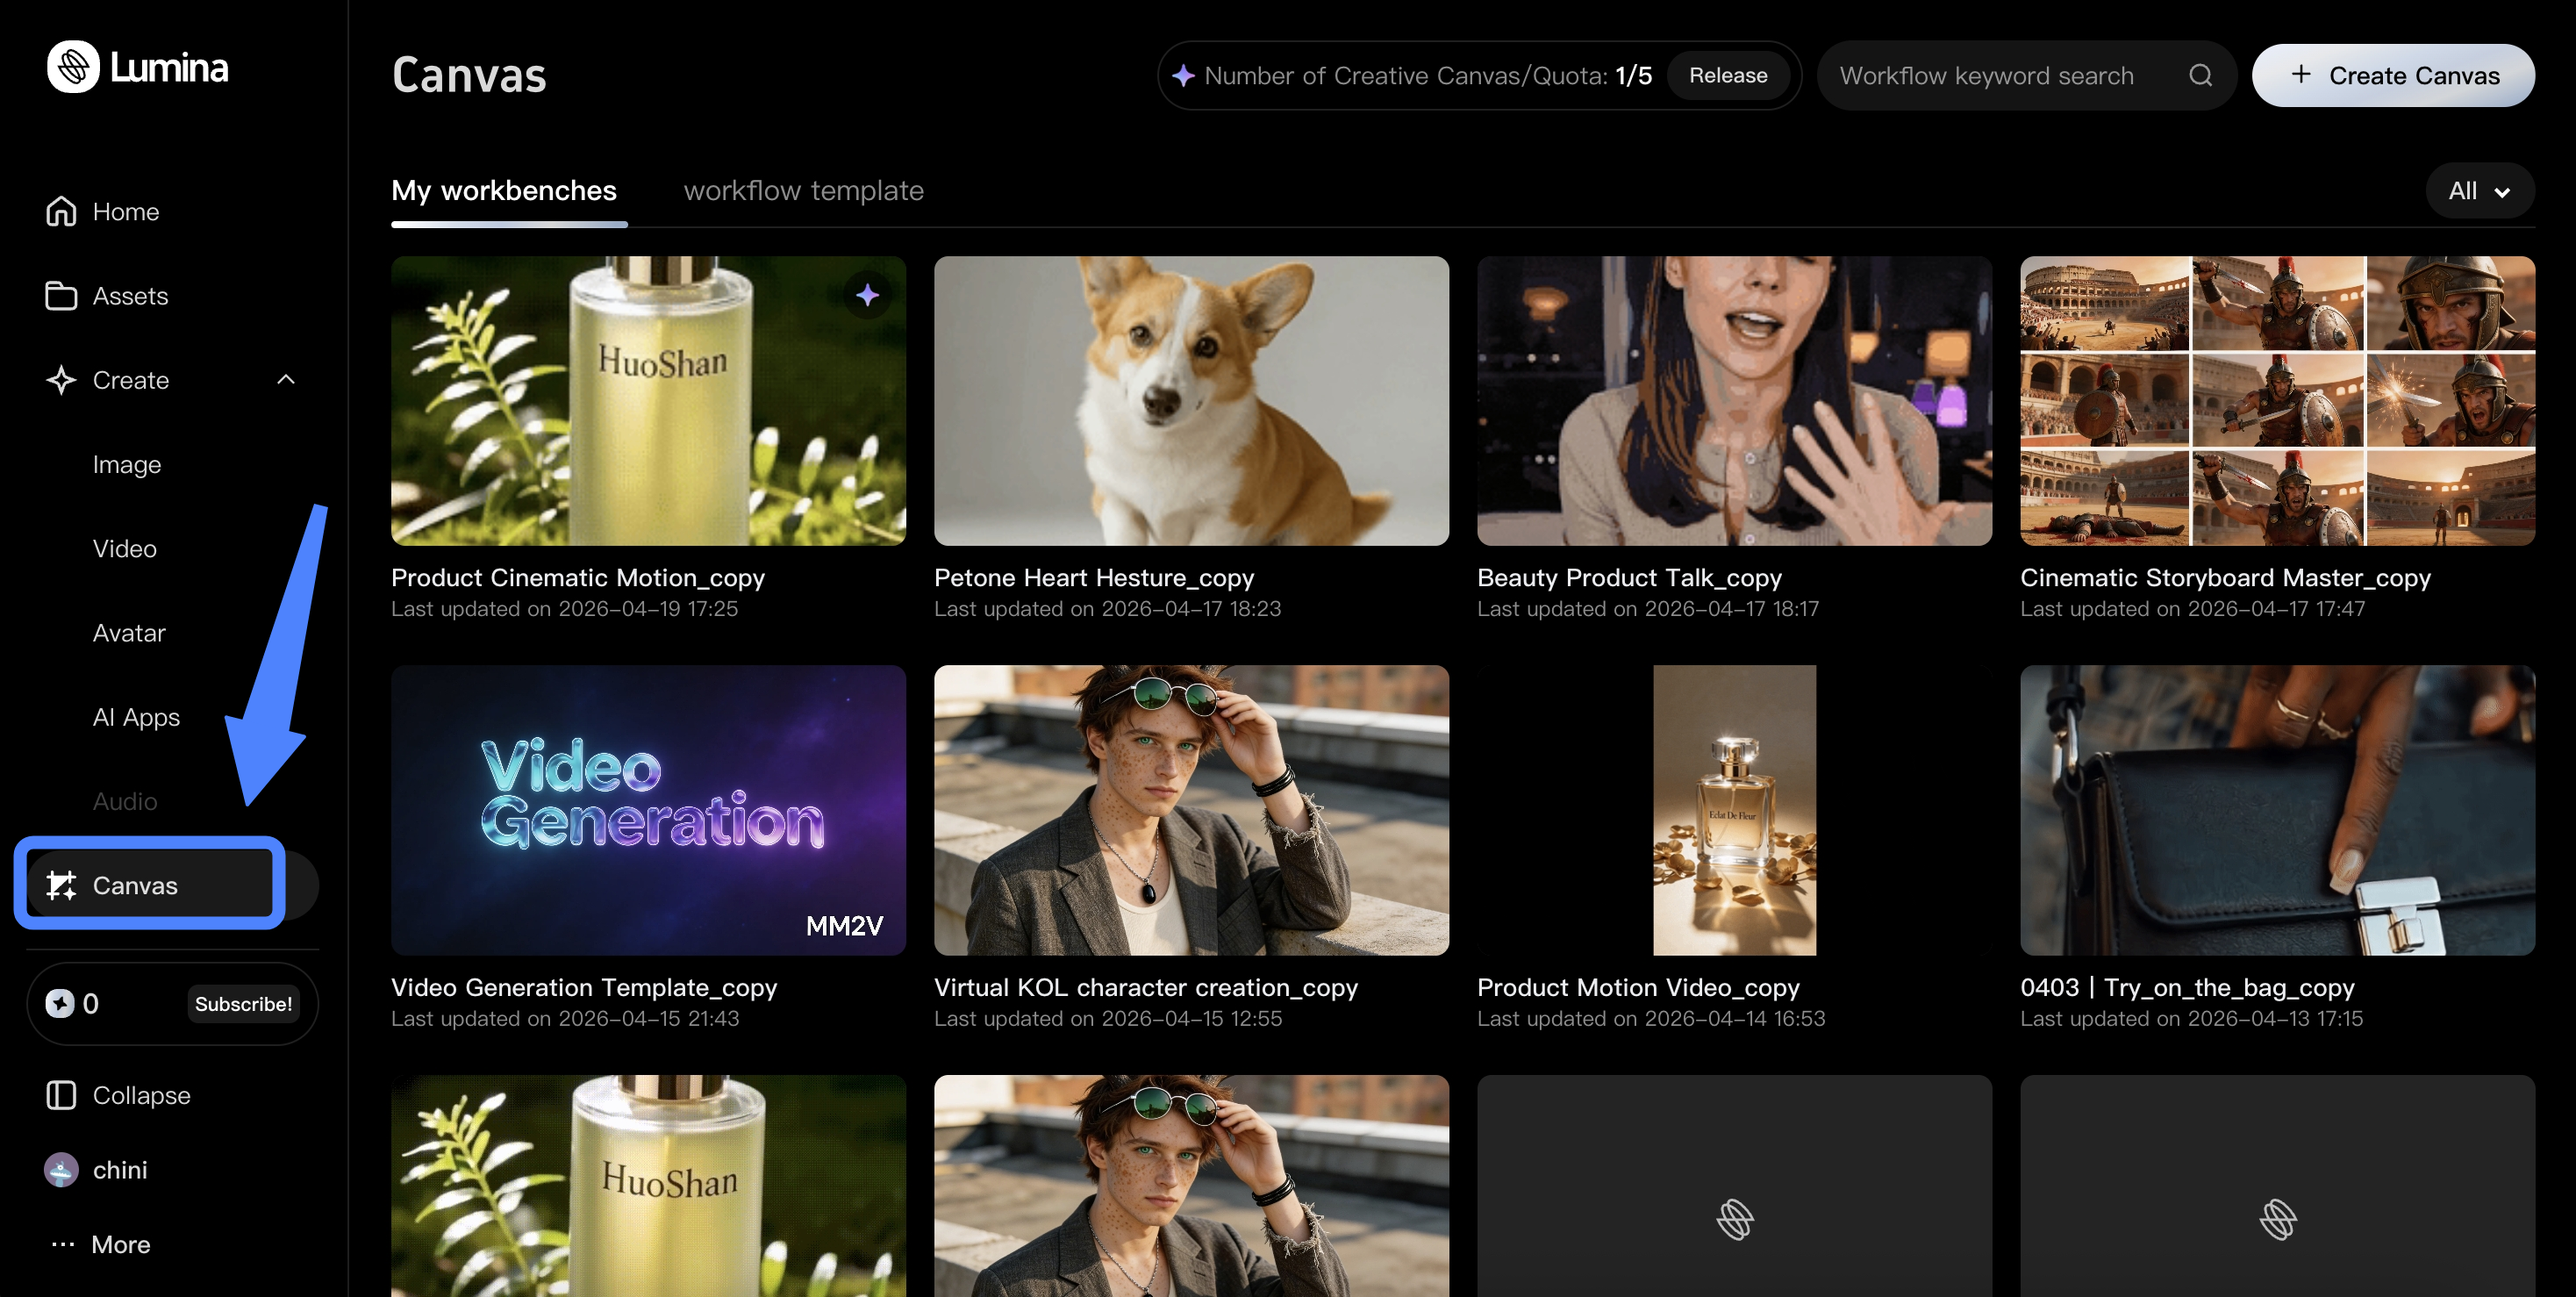
Task: Go to Video in sidebar
Action: click(125, 548)
